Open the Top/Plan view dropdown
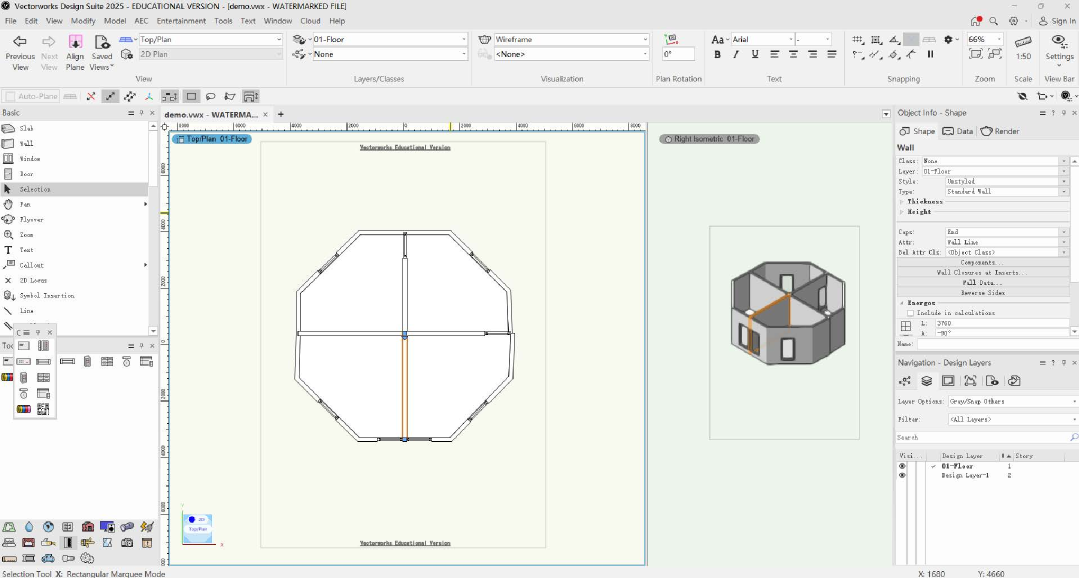Viewport: 1079px width, 578px height. [x=210, y=40]
